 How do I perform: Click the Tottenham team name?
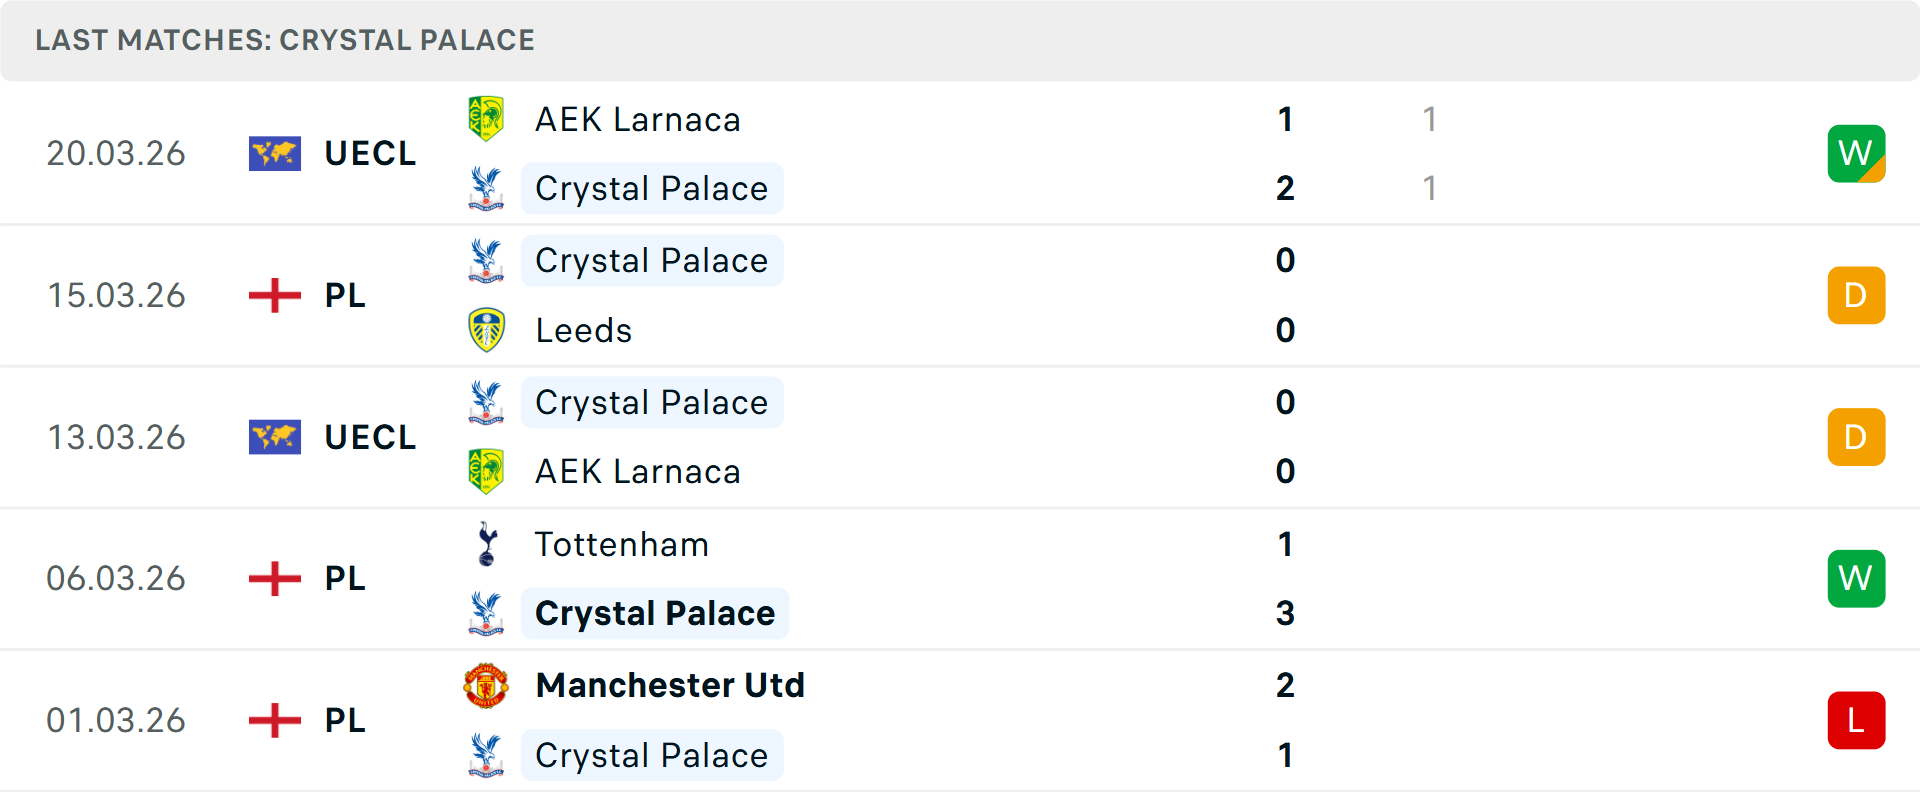[621, 545]
